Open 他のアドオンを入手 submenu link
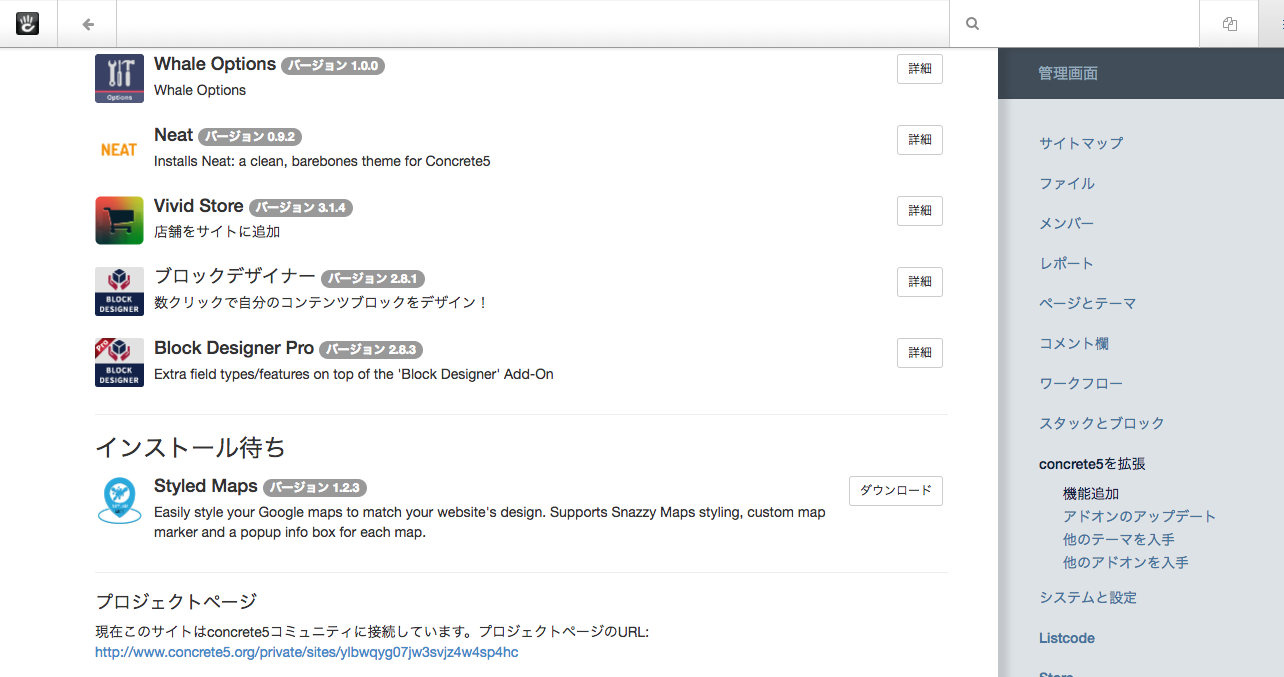The height and width of the screenshot is (677, 1284). pyautogui.click(x=1126, y=563)
